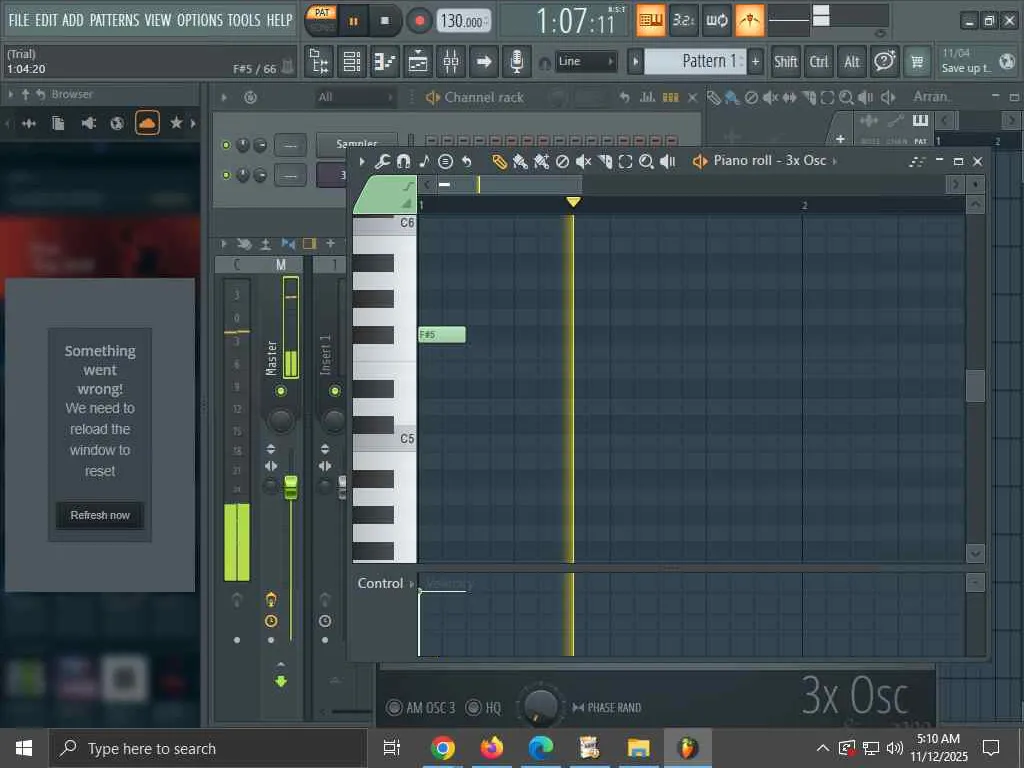Toggle the countdown before recording button
This screenshot has width=1024, height=768.
tap(683, 20)
